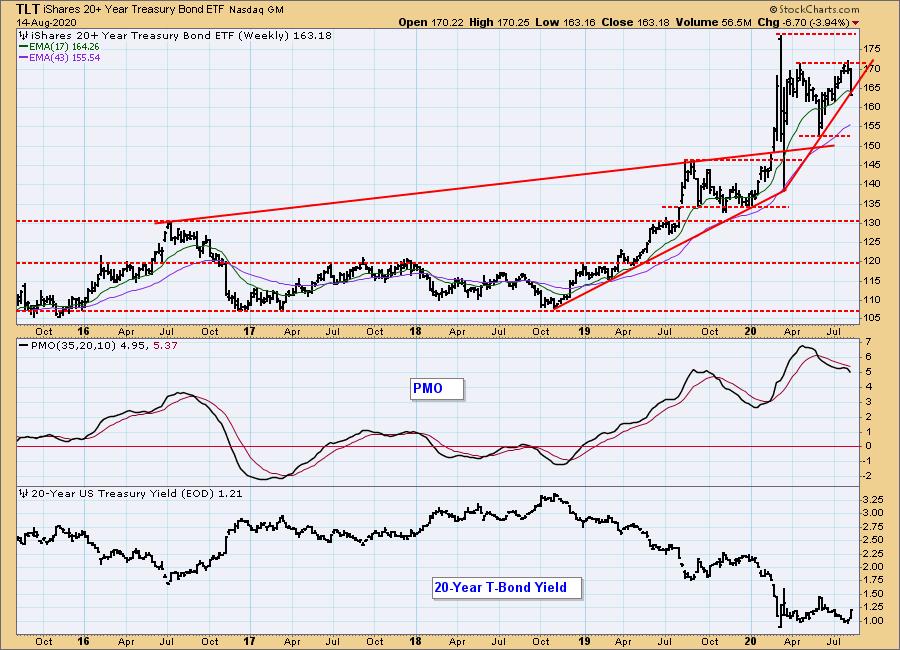The height and width of the screenshot is (650, 900).
Task: Click the 20-Year US Treasury Yield (EOD) 1.21 legend
Action: 137,493
